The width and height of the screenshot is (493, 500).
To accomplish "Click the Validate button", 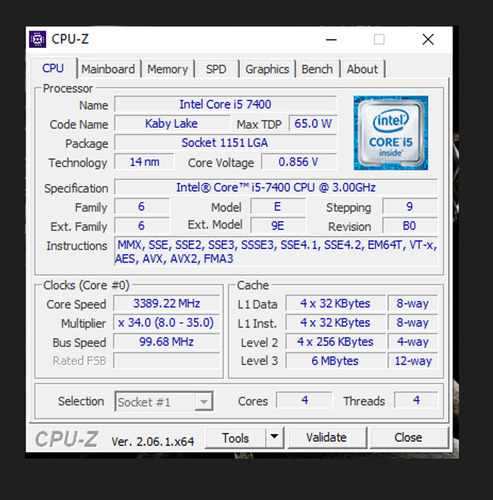I will point(327,438).
